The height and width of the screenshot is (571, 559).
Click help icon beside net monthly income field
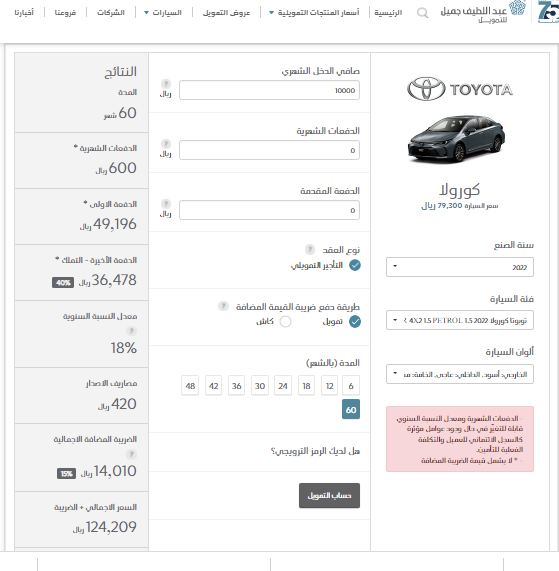pos(166,84)
